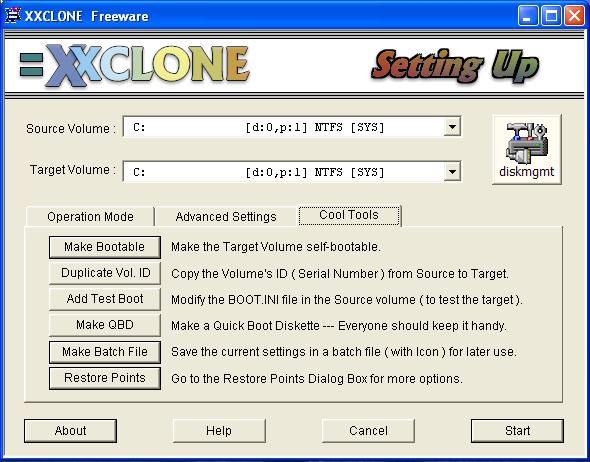Switch to the Advanced Settings tab

(226, 217)
